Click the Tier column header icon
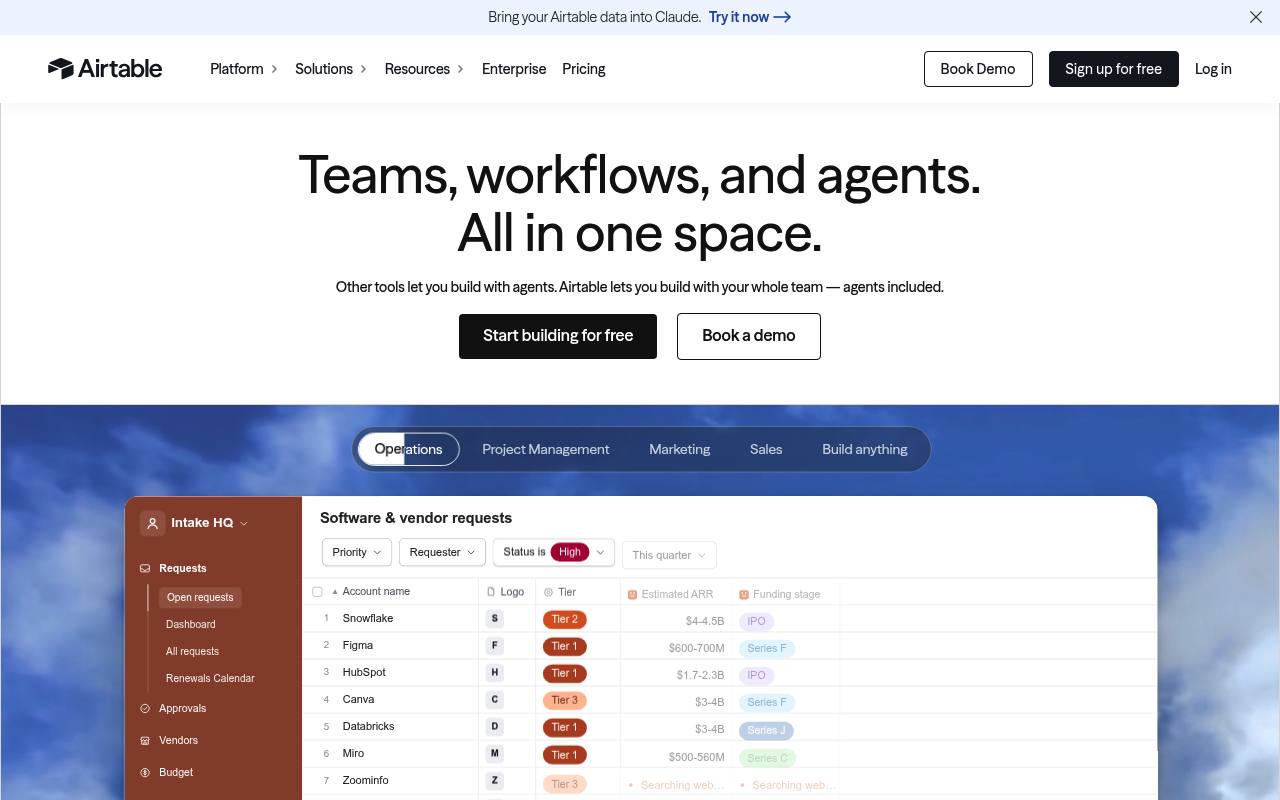Image resolution: width=1280 pixels, height=800 pixels. coord(548,592)
